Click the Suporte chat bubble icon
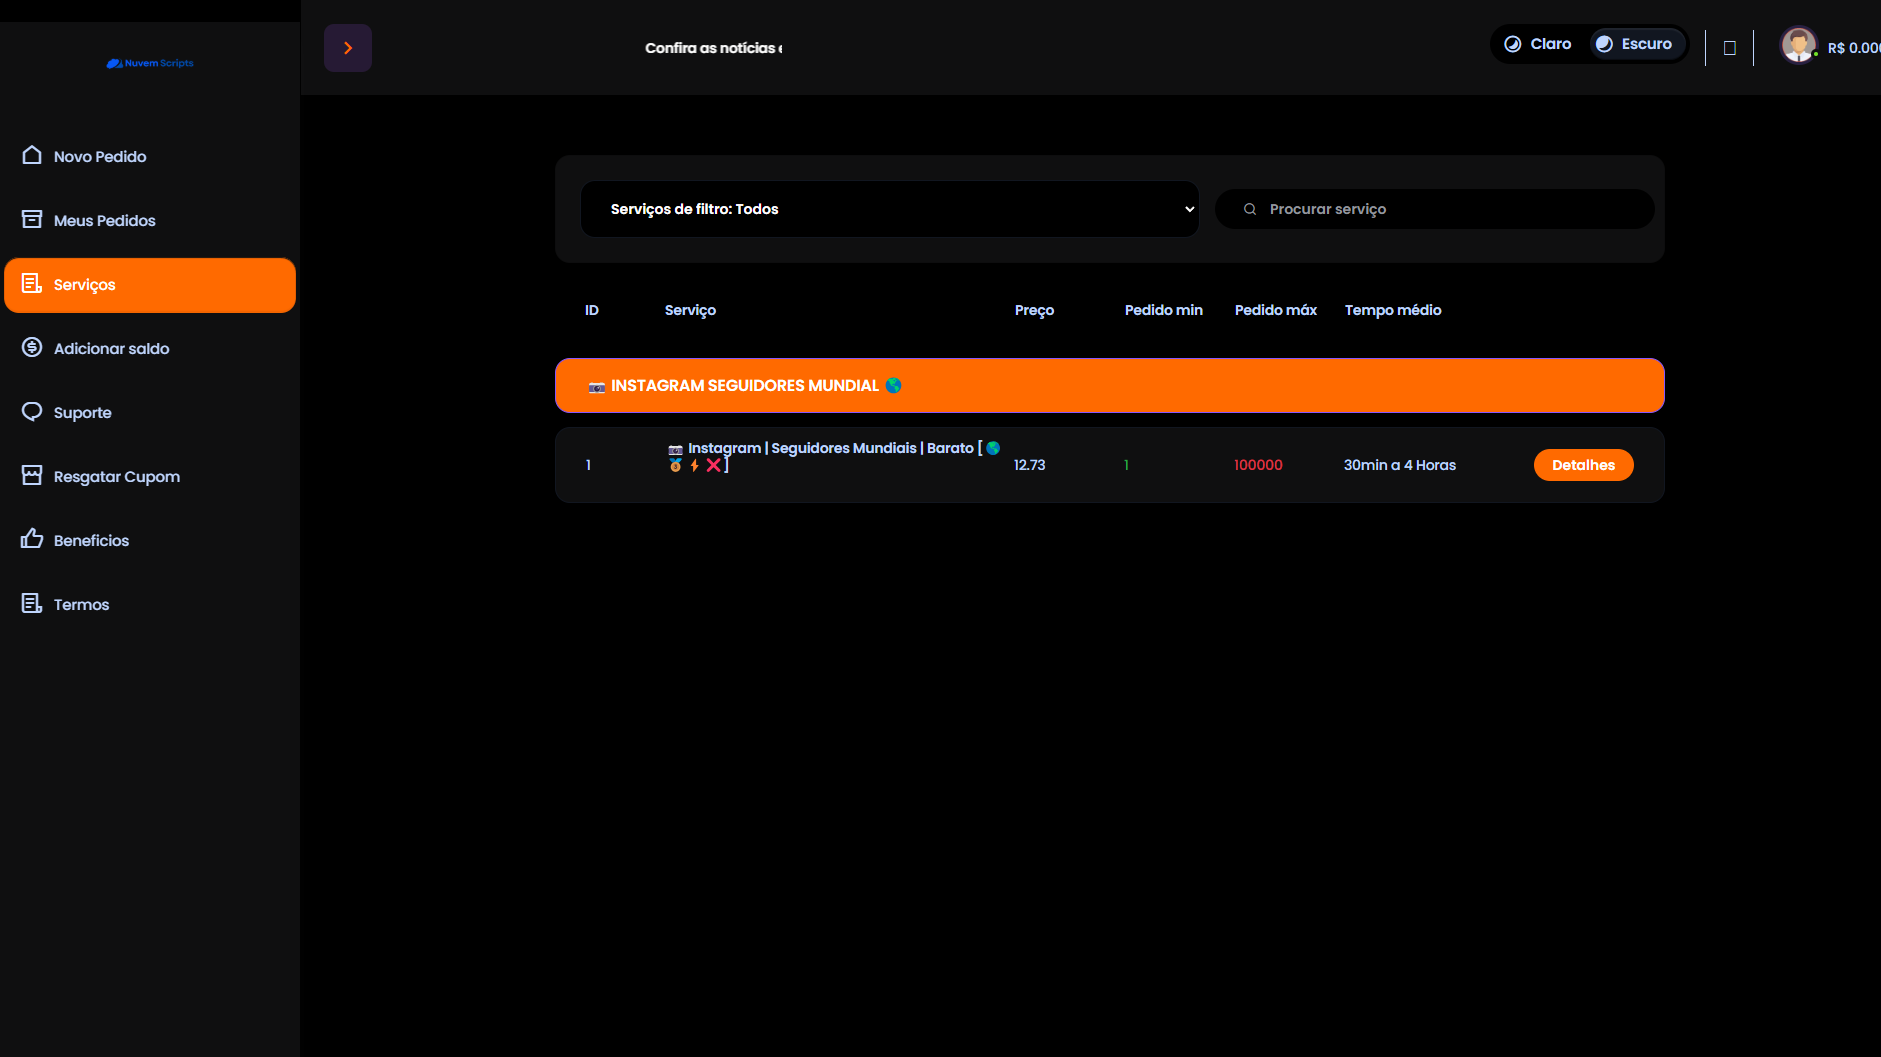1881x1057 pixels. tap(32, 411)
